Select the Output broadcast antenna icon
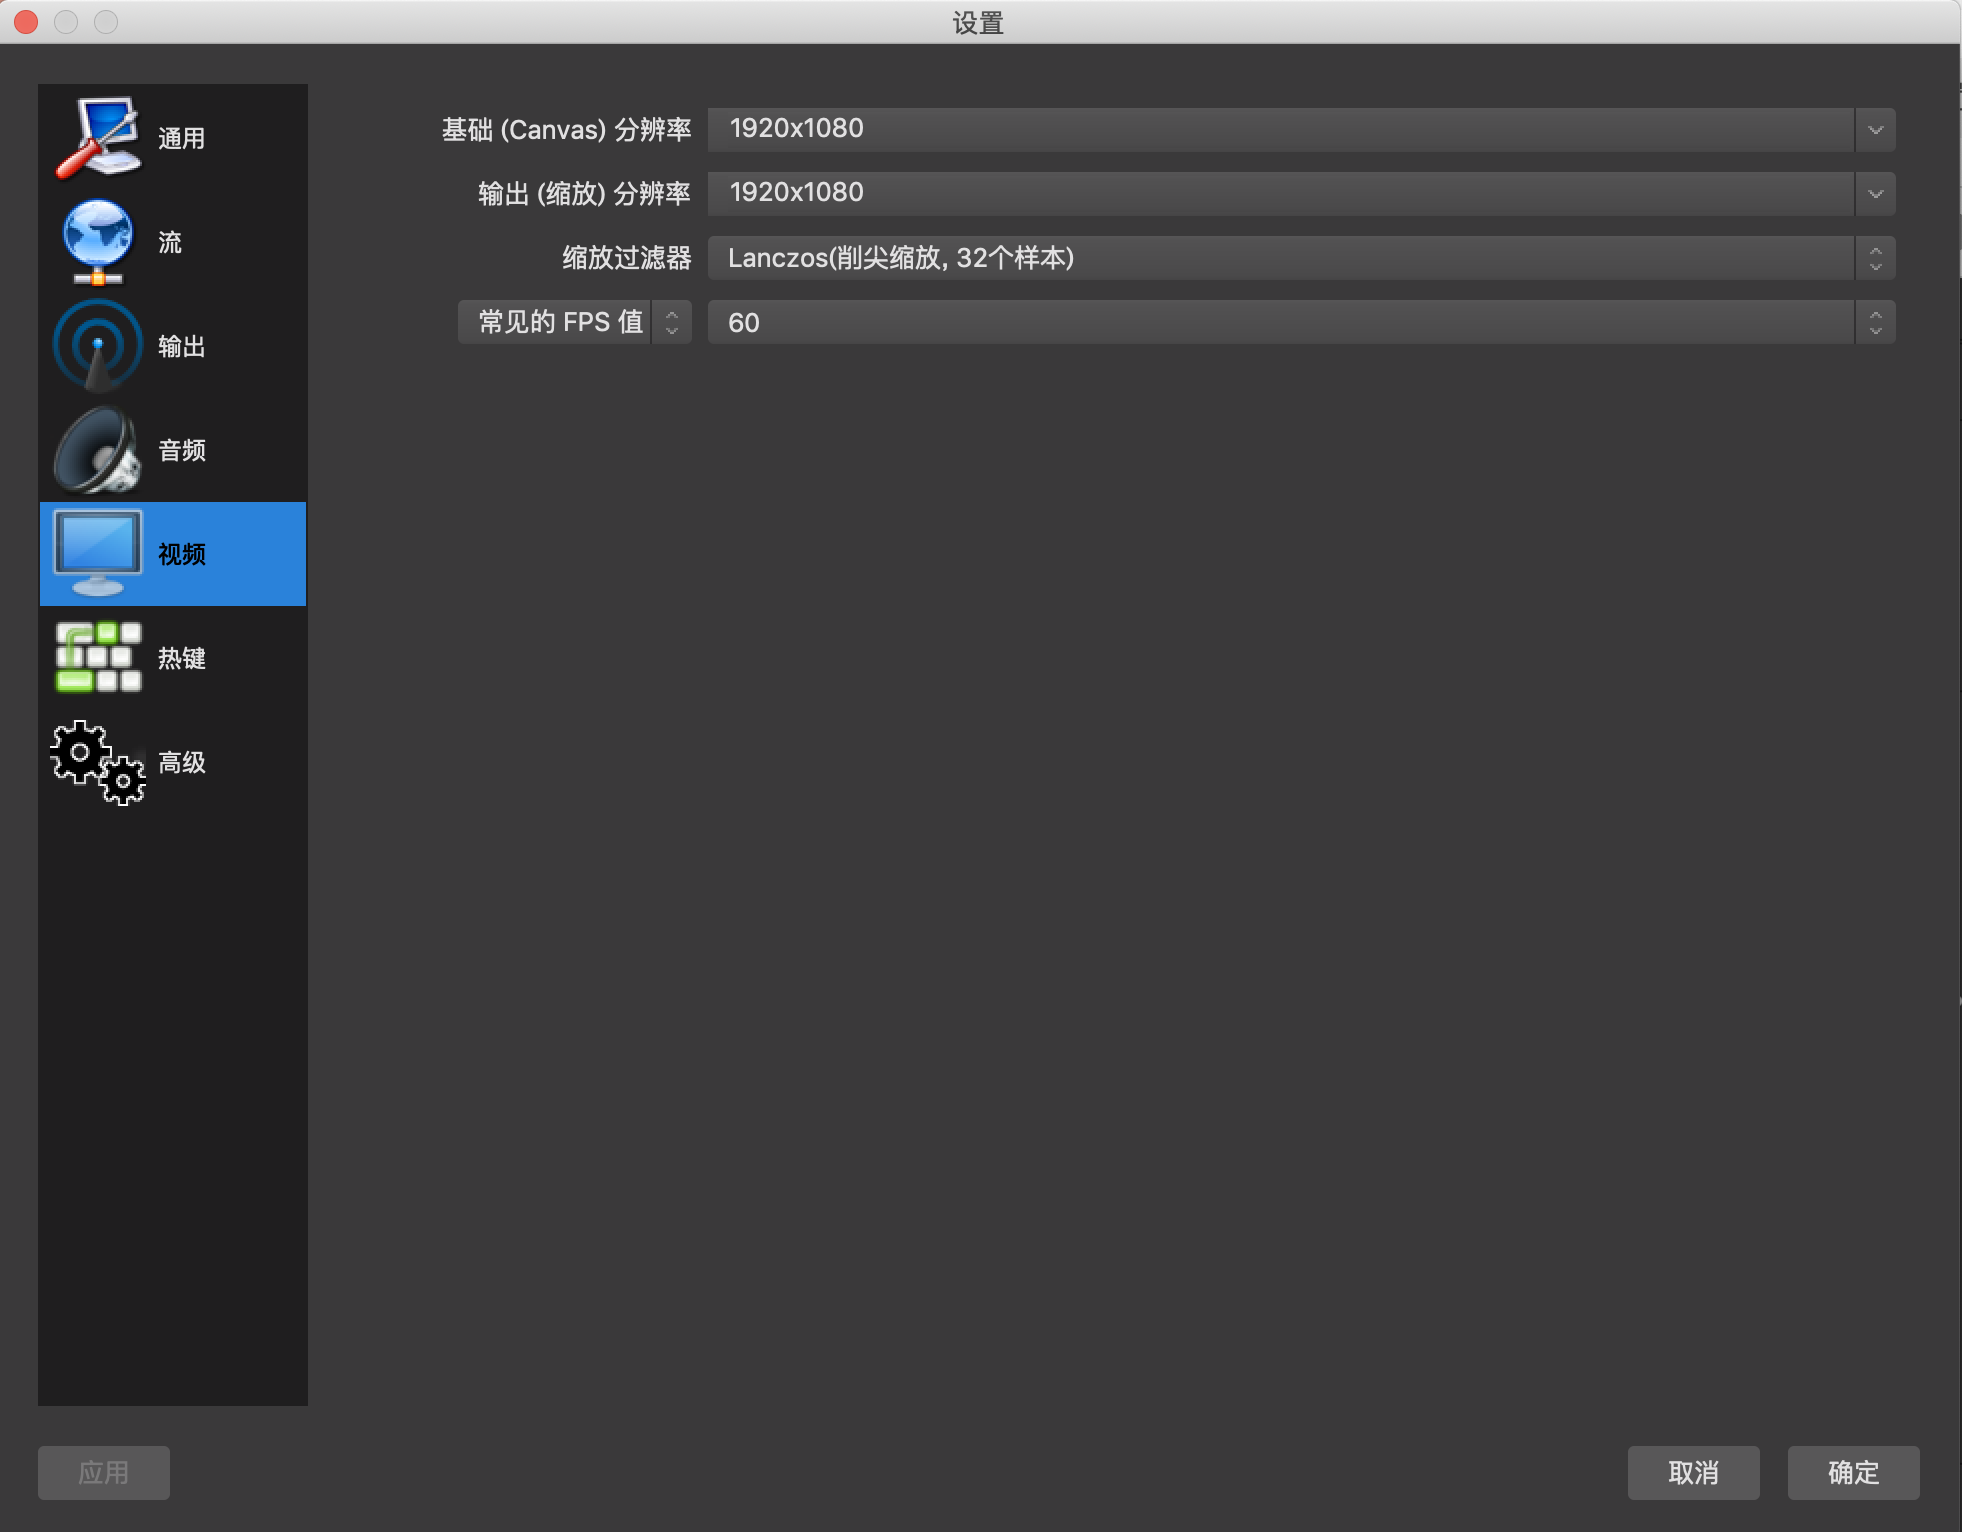The image size is (1962, 1532). coord(97,346)
